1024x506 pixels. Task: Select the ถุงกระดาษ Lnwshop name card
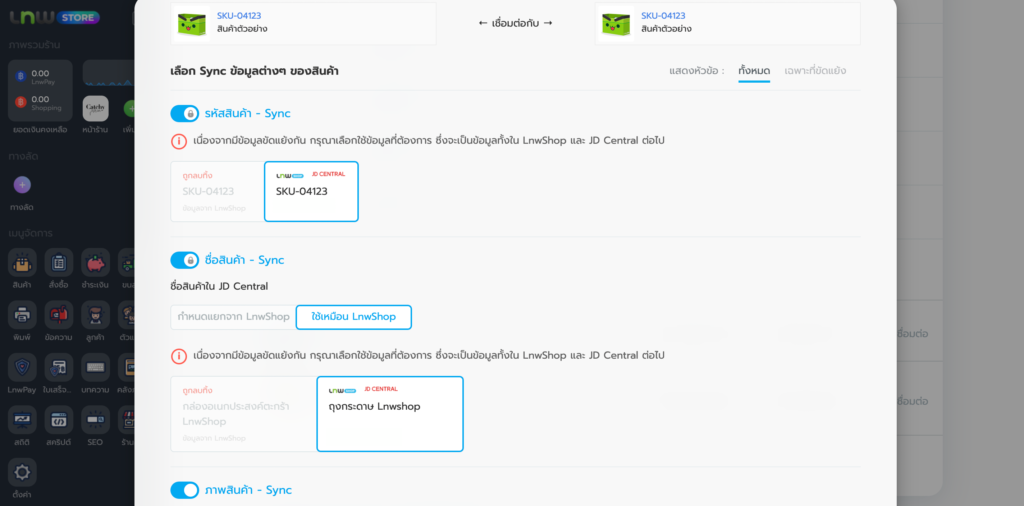(x=389, y=413)
